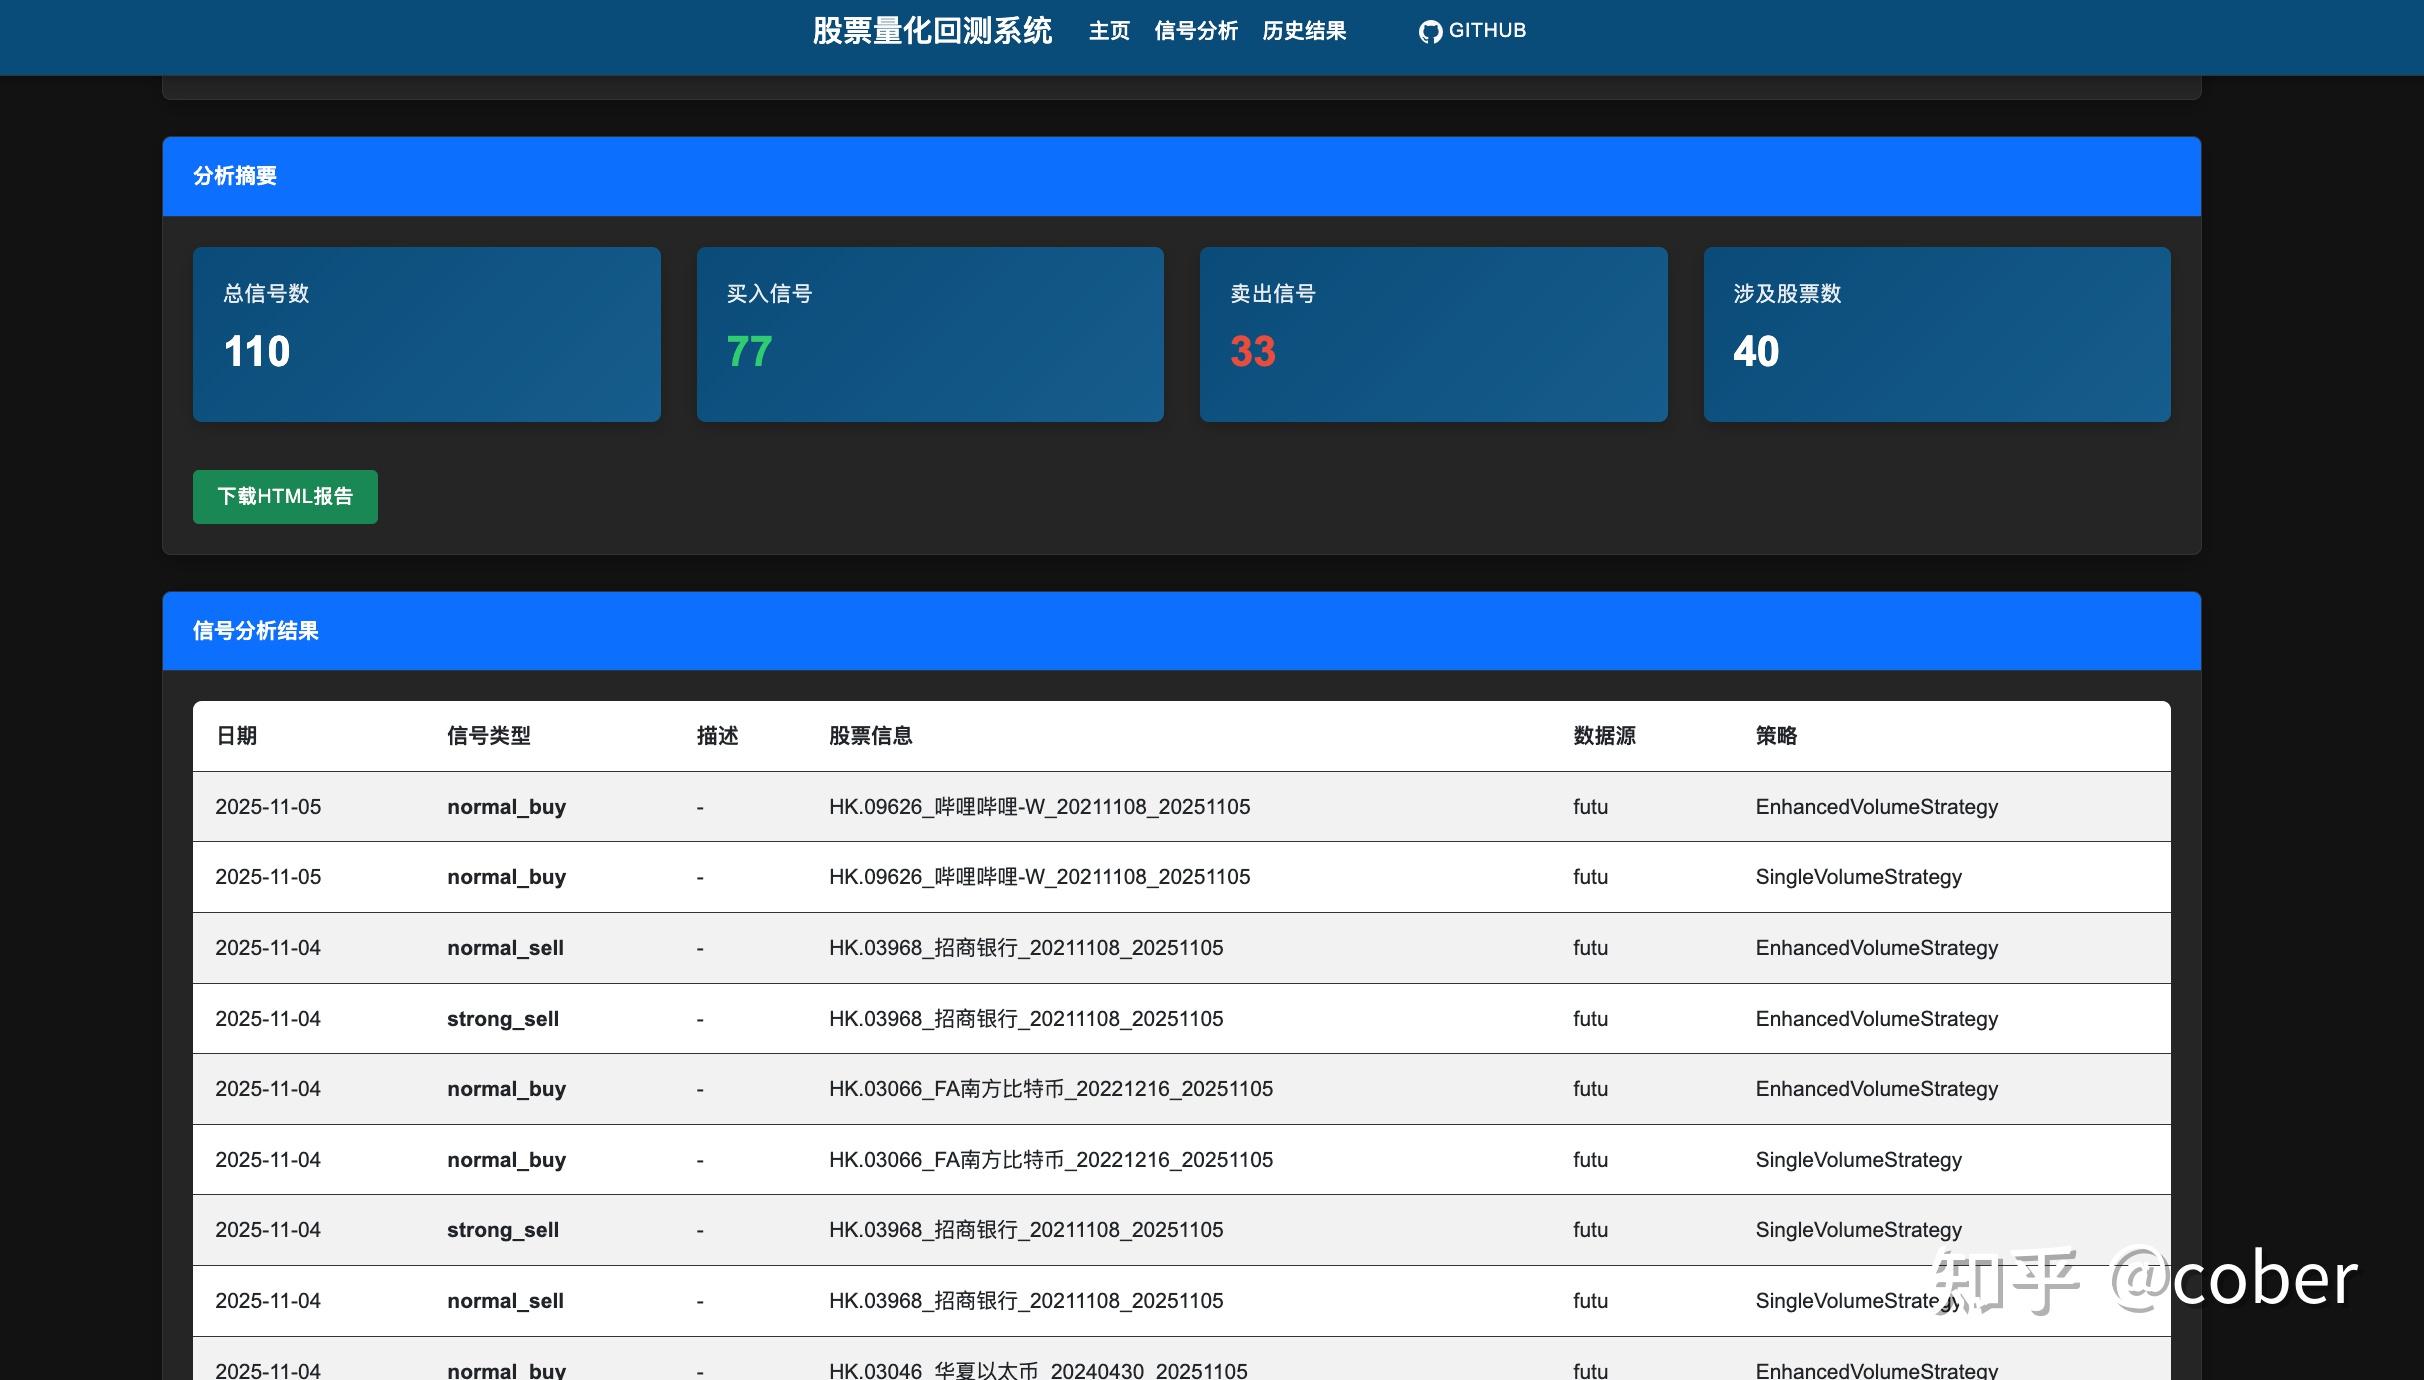Select first 哔哩哔哩-W EnhancedVolumeStrategy stock info

tap(1040, 807)
